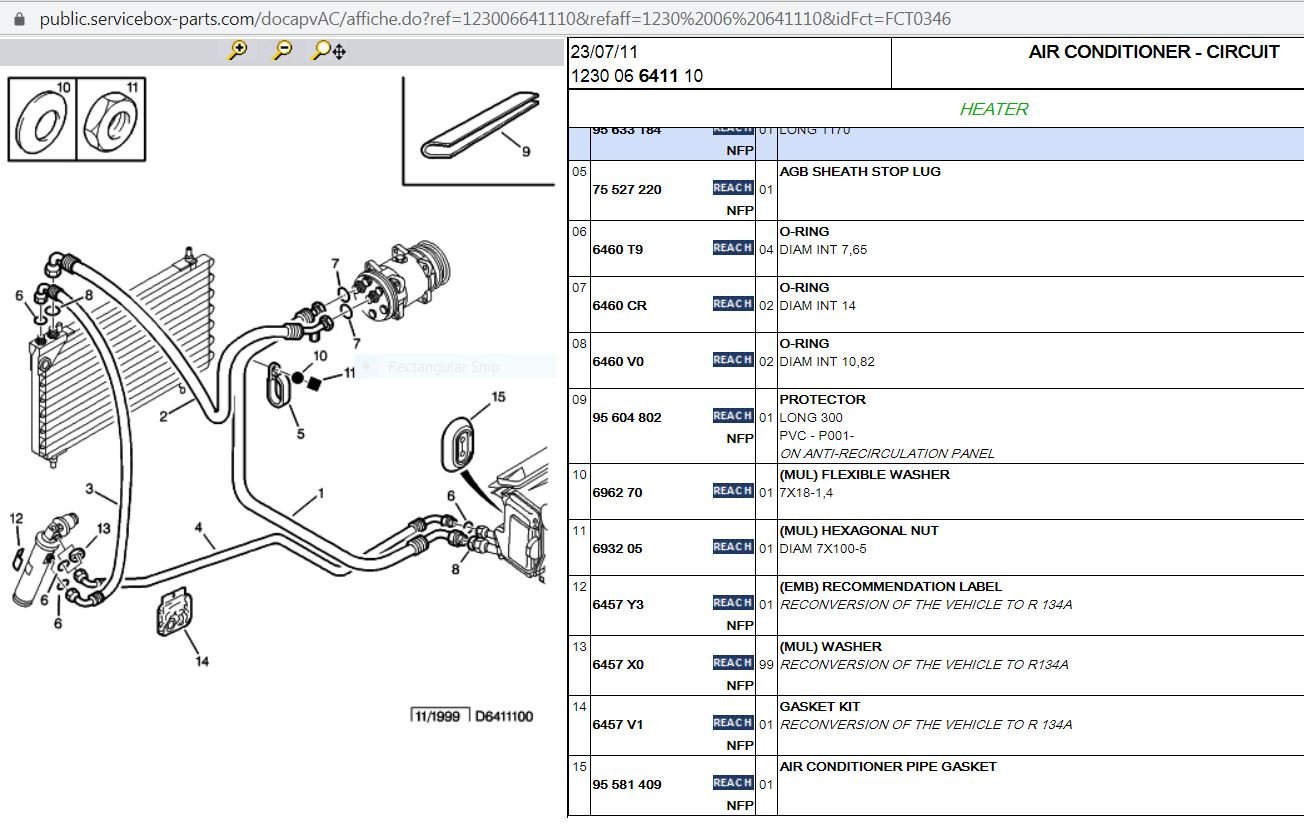
Task: Select part number 6460 T9
Action: 618,250
